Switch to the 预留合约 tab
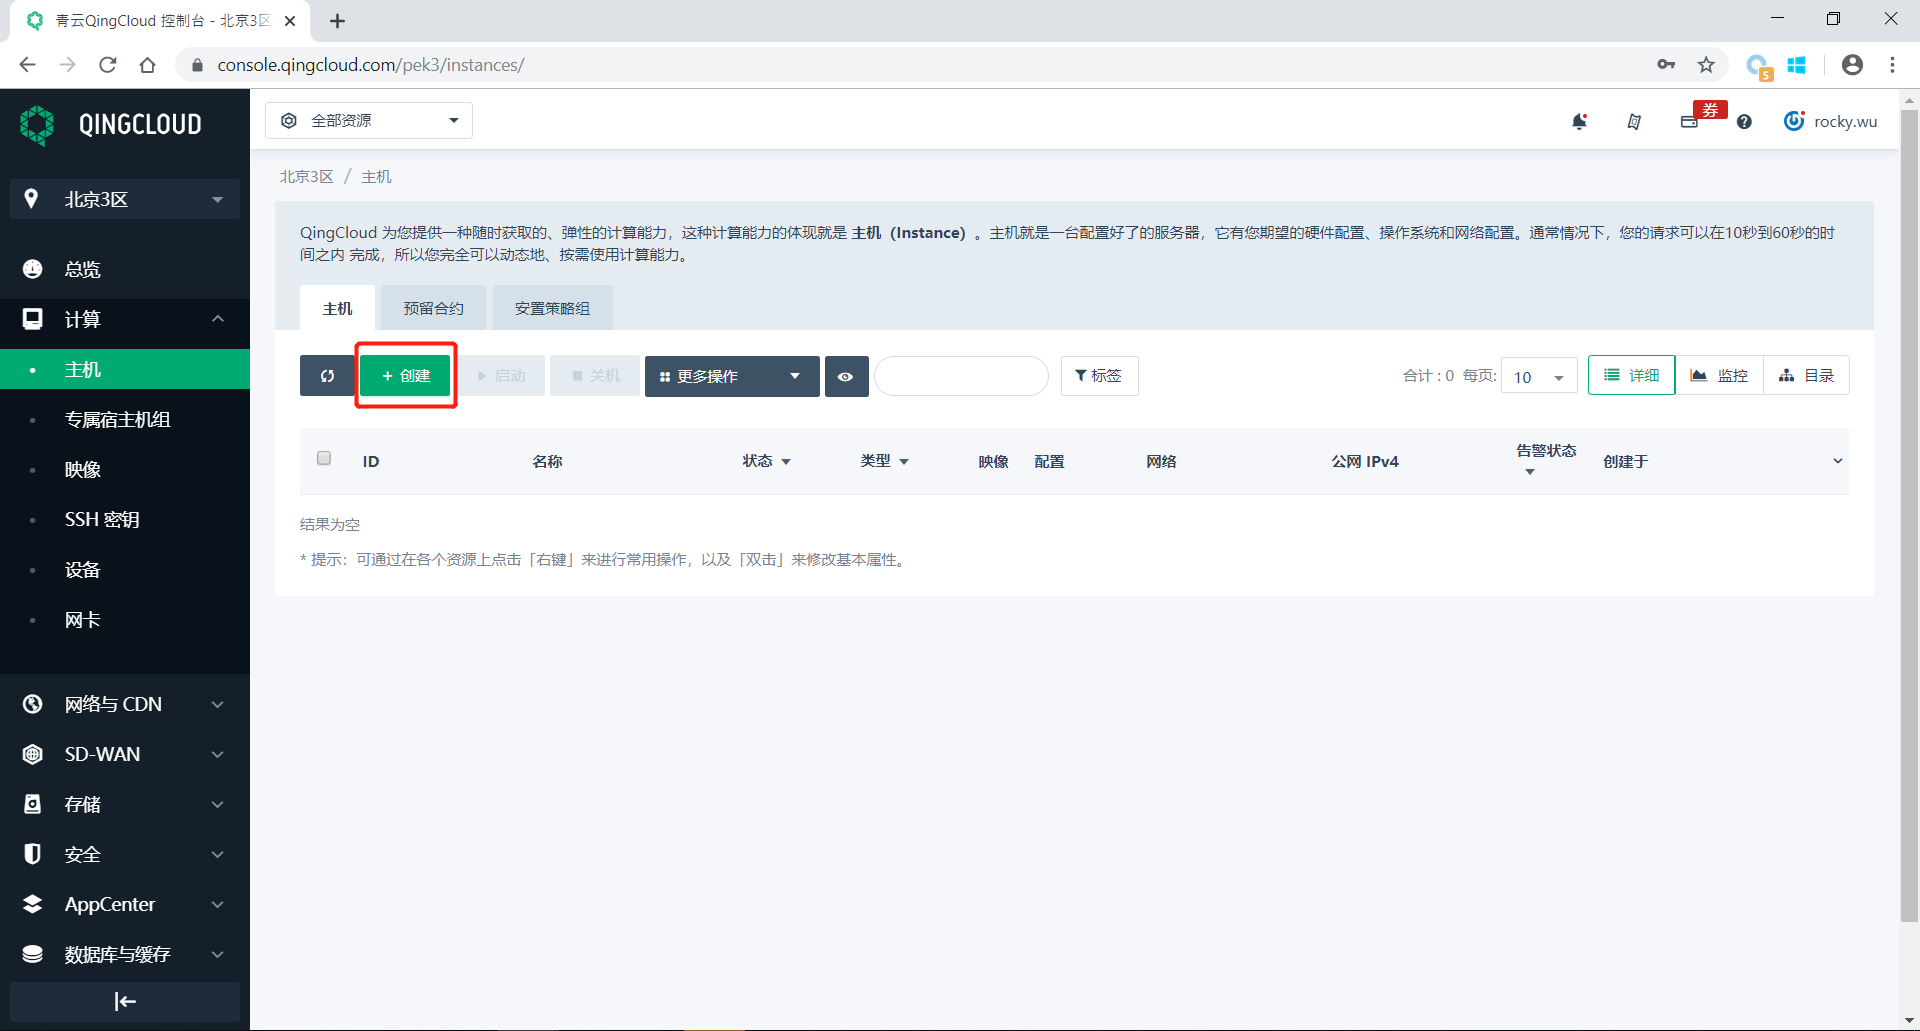 point(433,308)
